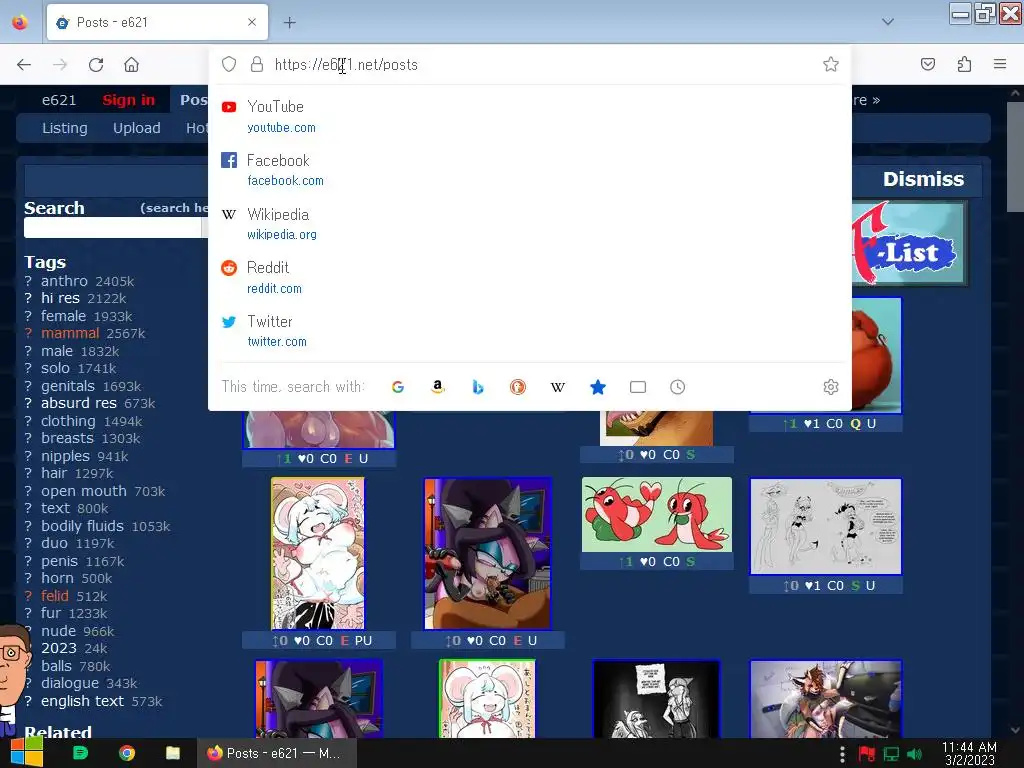The image size is (1024, 768).
Task: Expand the list all tabs chevron
Action: (x=888, y=22)
